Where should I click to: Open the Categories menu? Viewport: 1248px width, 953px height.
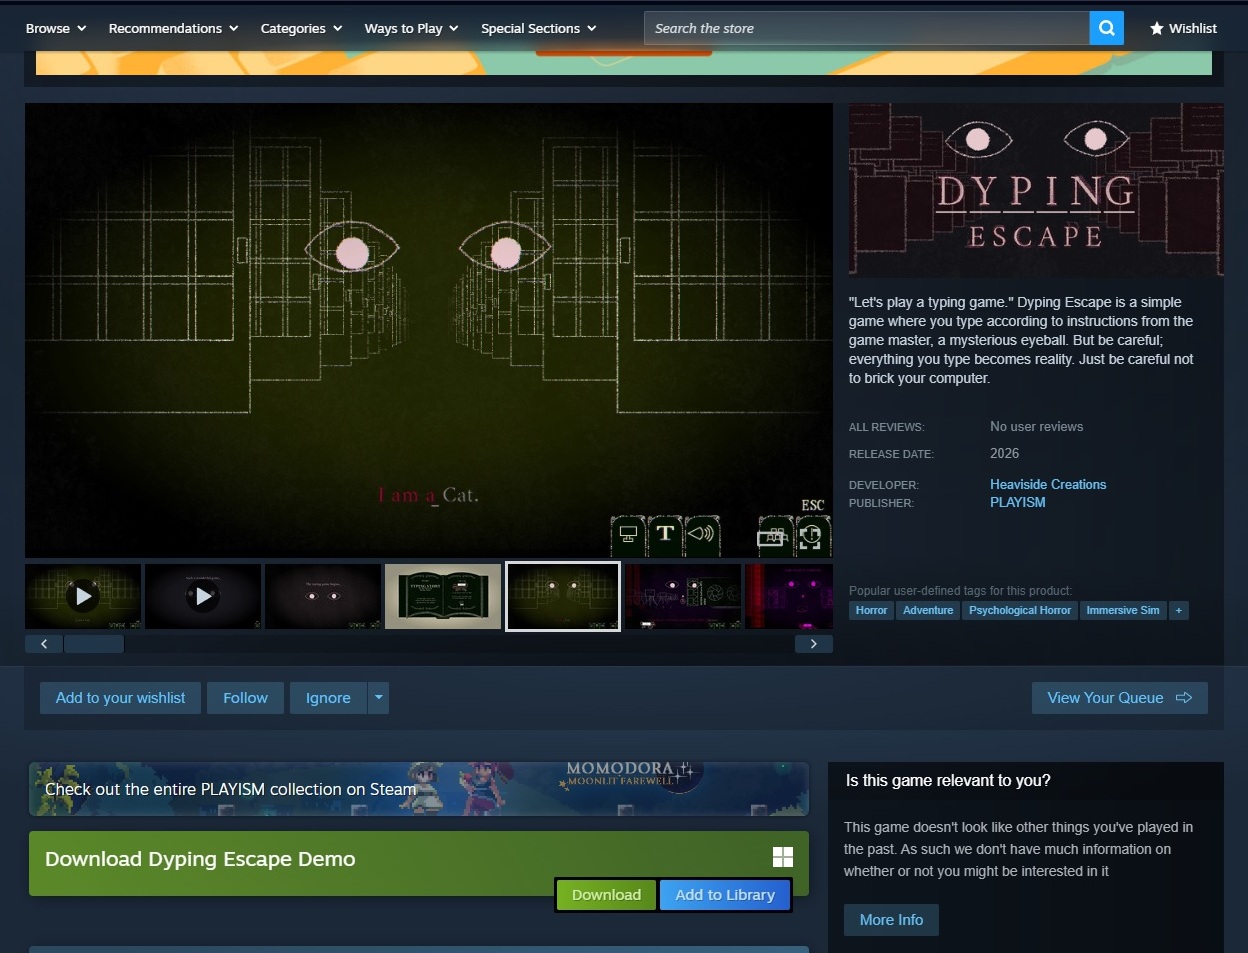(x=301, y=28)
